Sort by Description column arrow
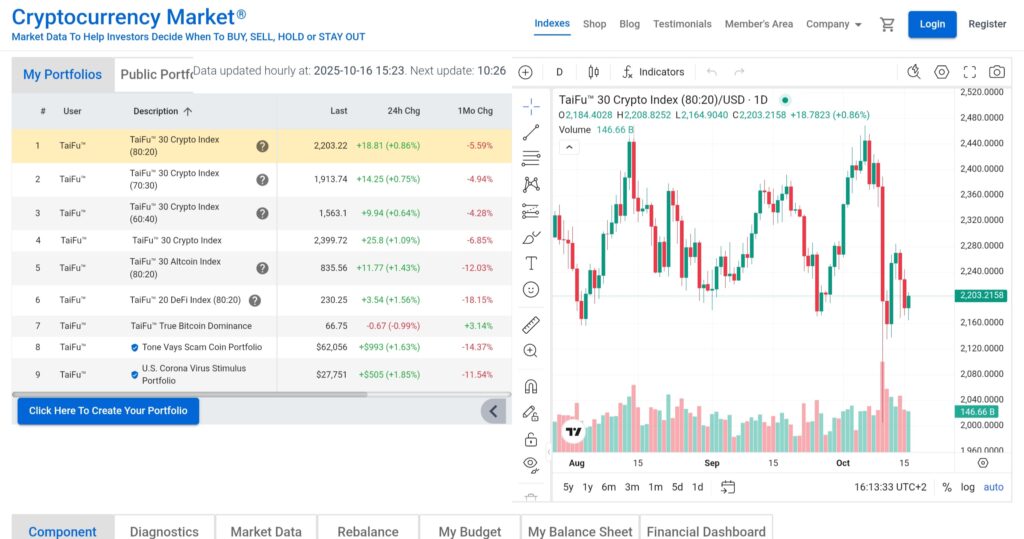Viewport: 1024px width, 539px height. [x=188, y=111]
